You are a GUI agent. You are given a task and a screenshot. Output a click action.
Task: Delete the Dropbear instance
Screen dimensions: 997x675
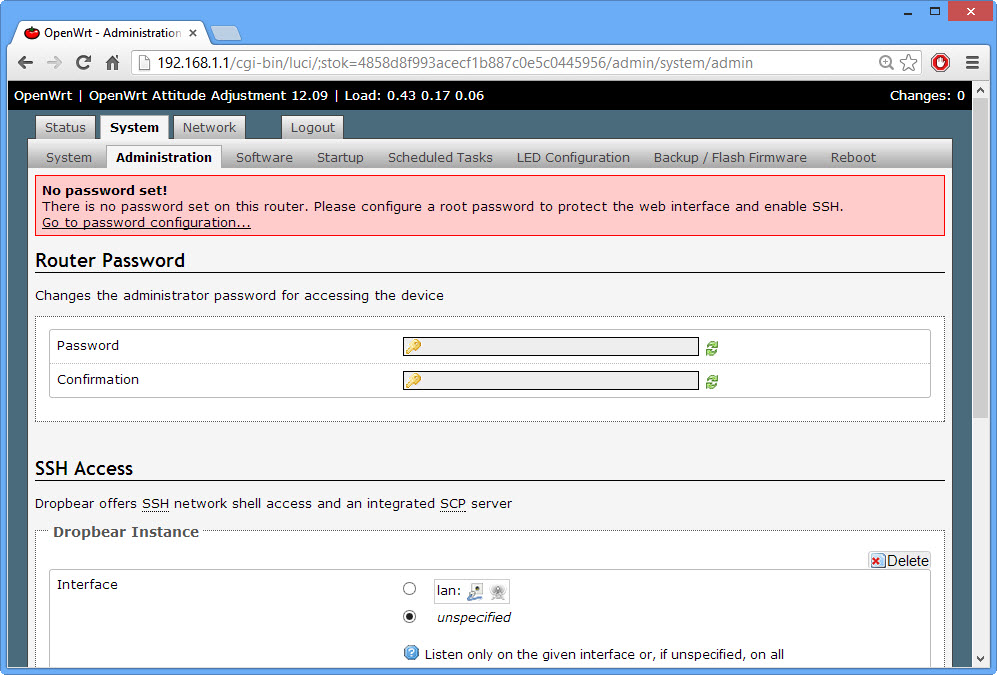[x=900, y=561]
